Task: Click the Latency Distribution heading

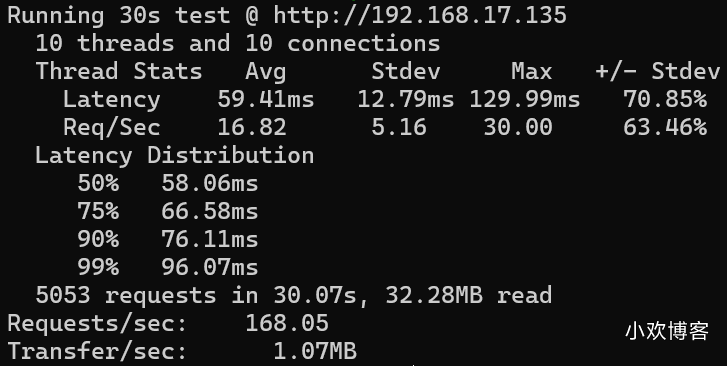Action: click(x=175, y=155)
